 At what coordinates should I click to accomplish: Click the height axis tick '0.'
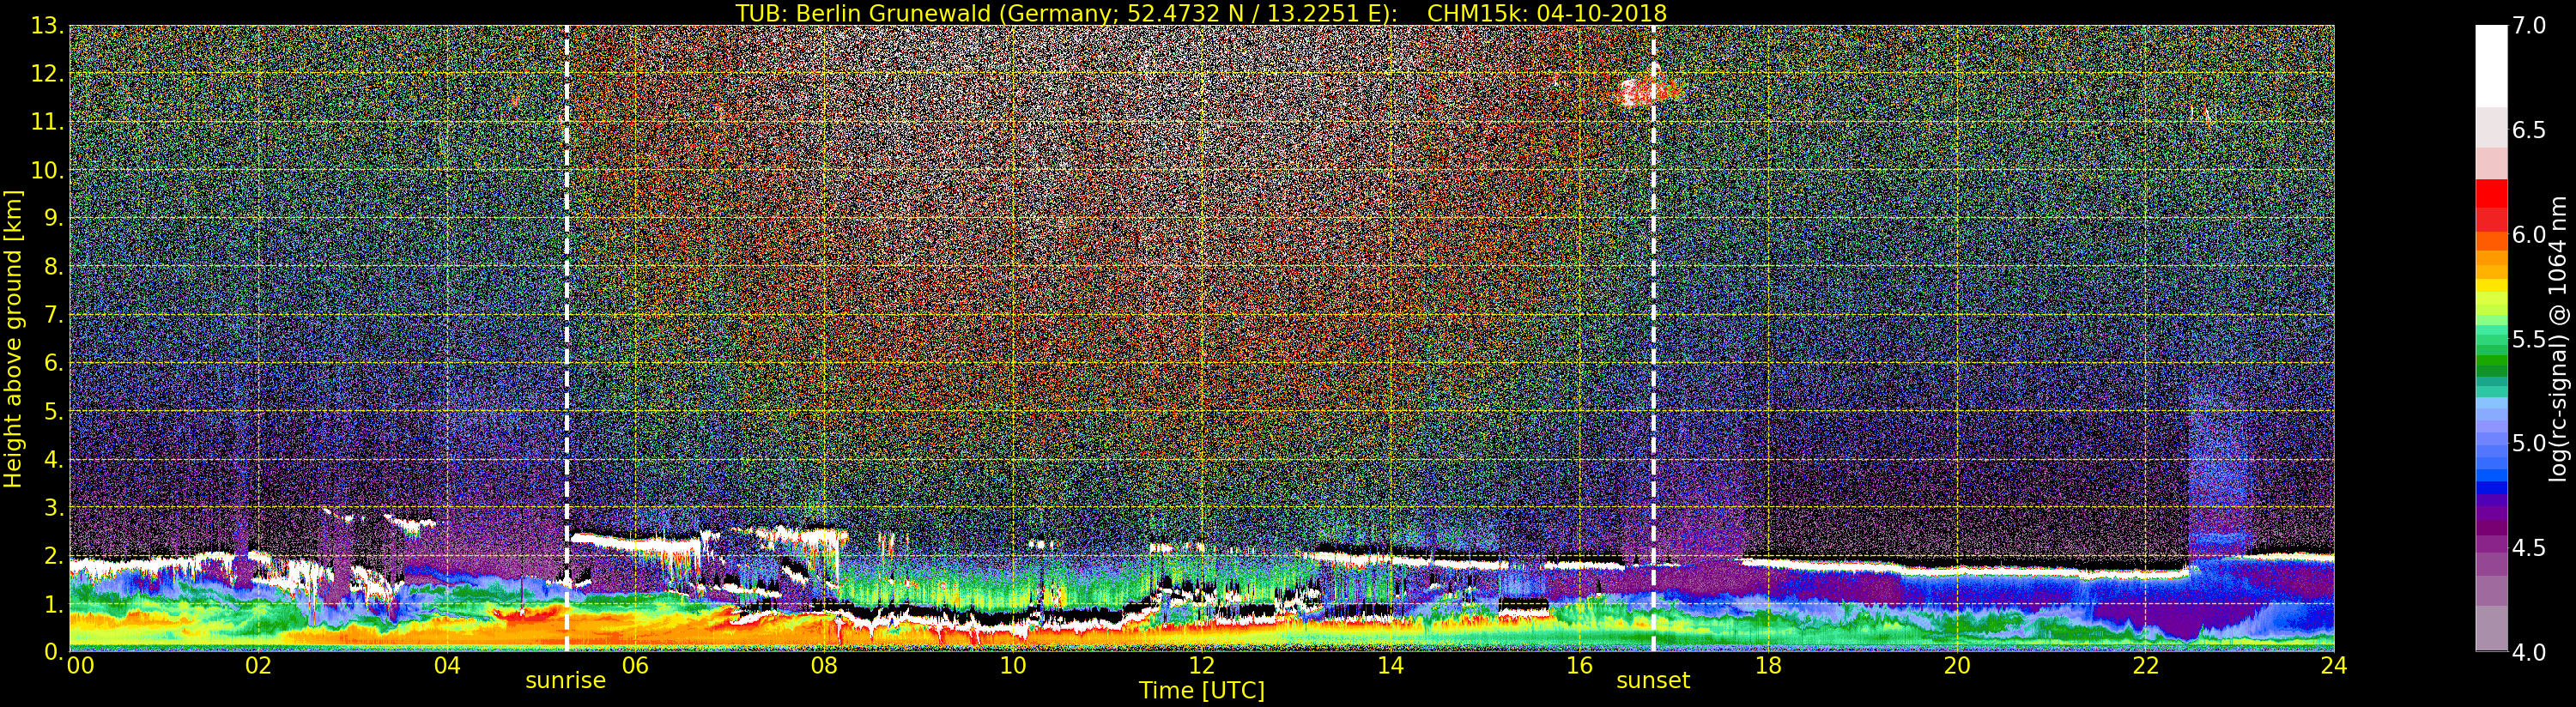53,652
